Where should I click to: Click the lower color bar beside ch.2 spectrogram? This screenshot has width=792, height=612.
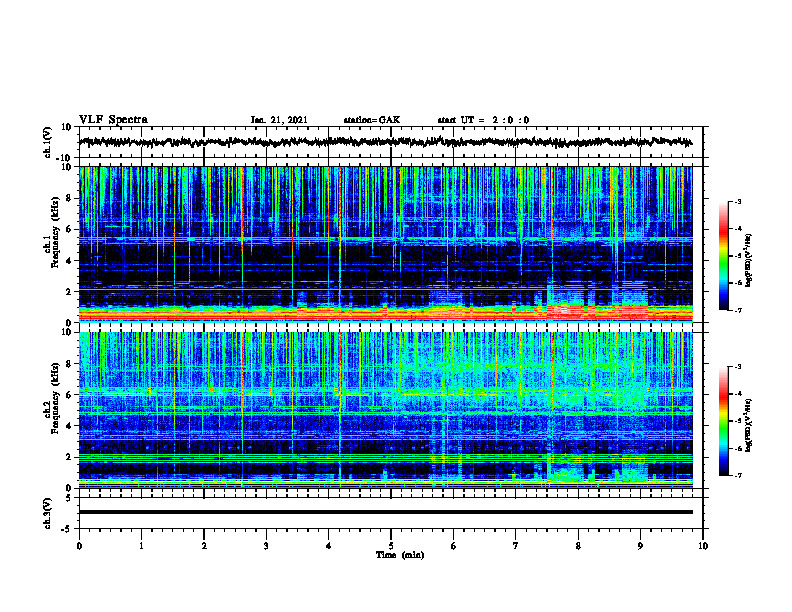pos(724,421)
